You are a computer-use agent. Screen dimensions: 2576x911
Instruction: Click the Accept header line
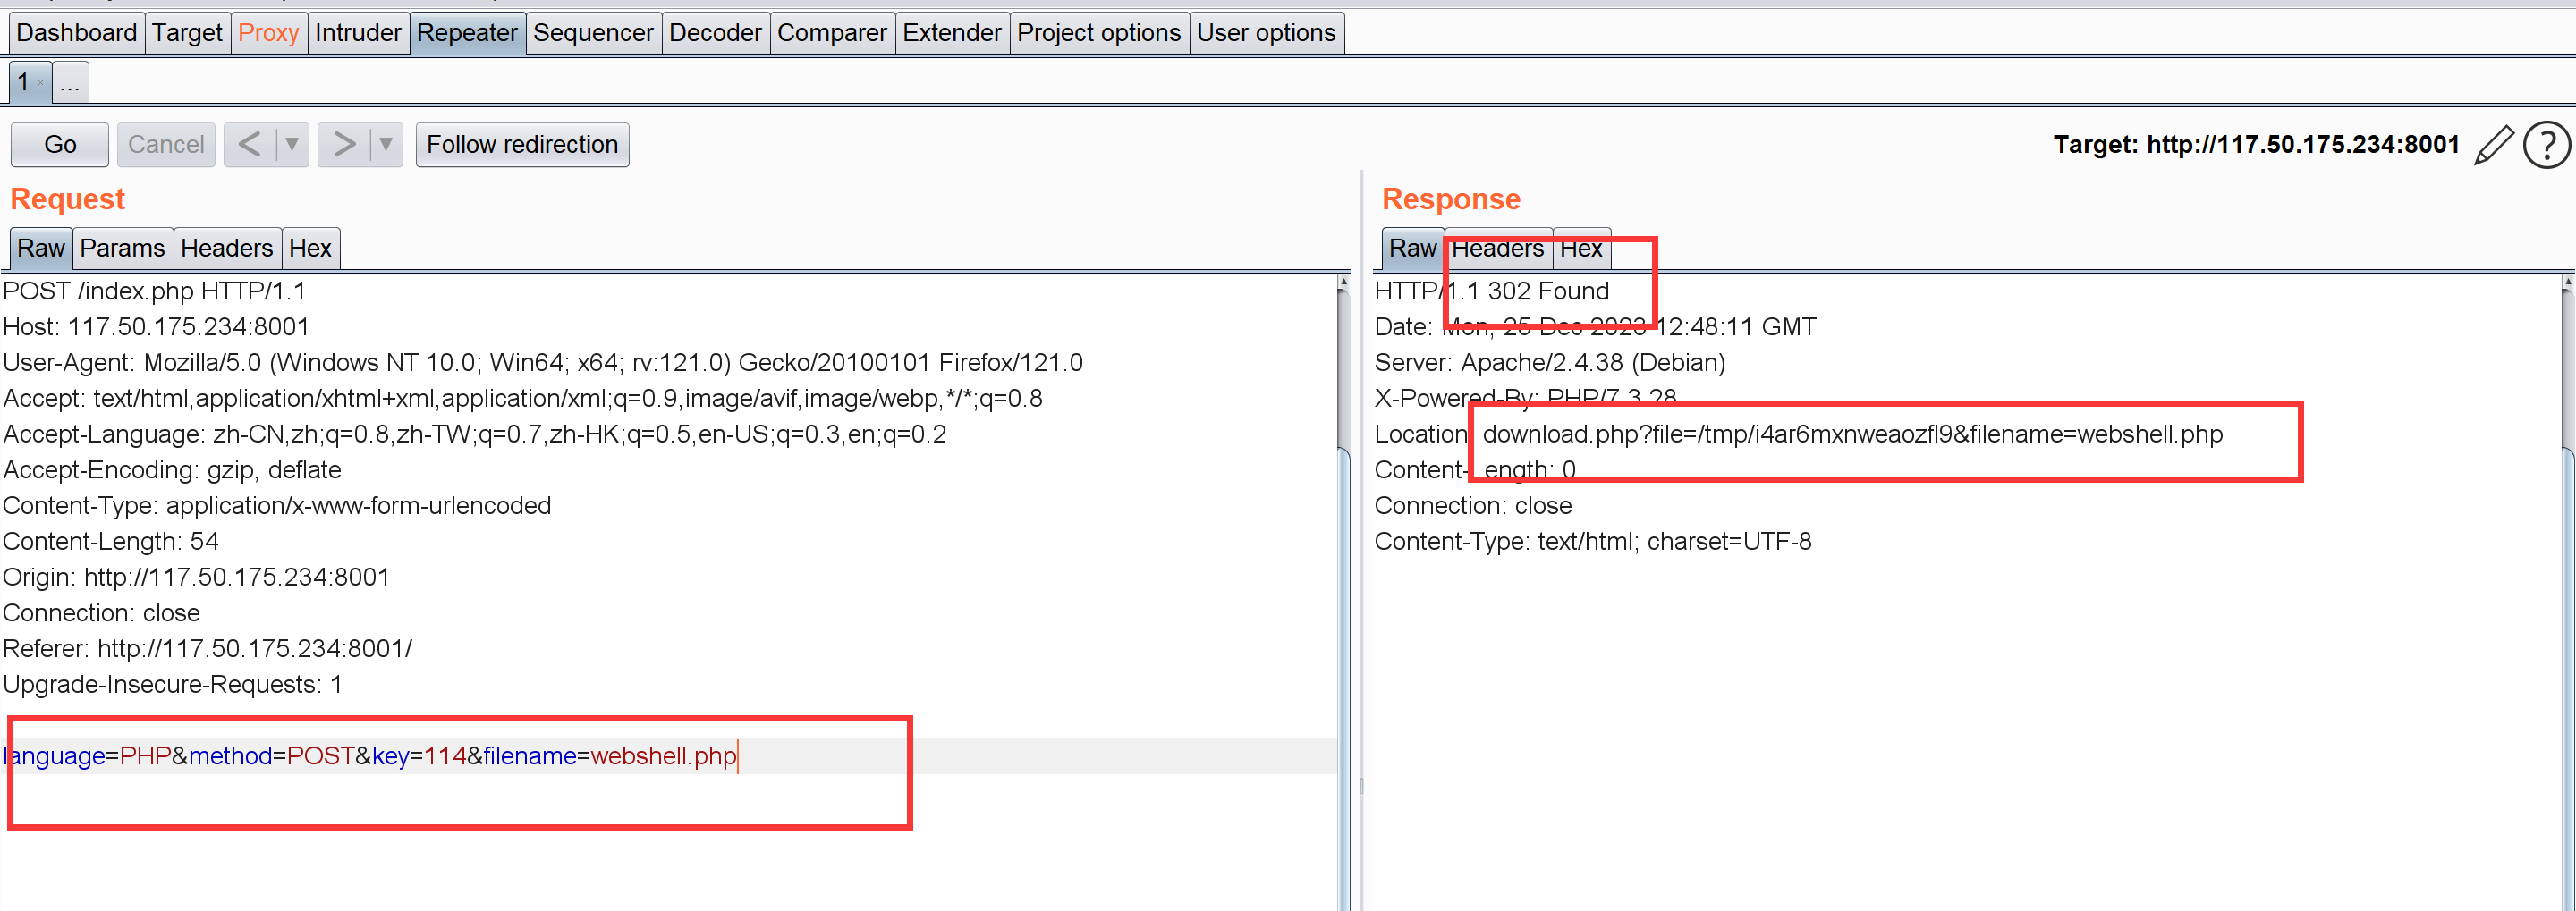pyautogui.click(x=523, y=399)
